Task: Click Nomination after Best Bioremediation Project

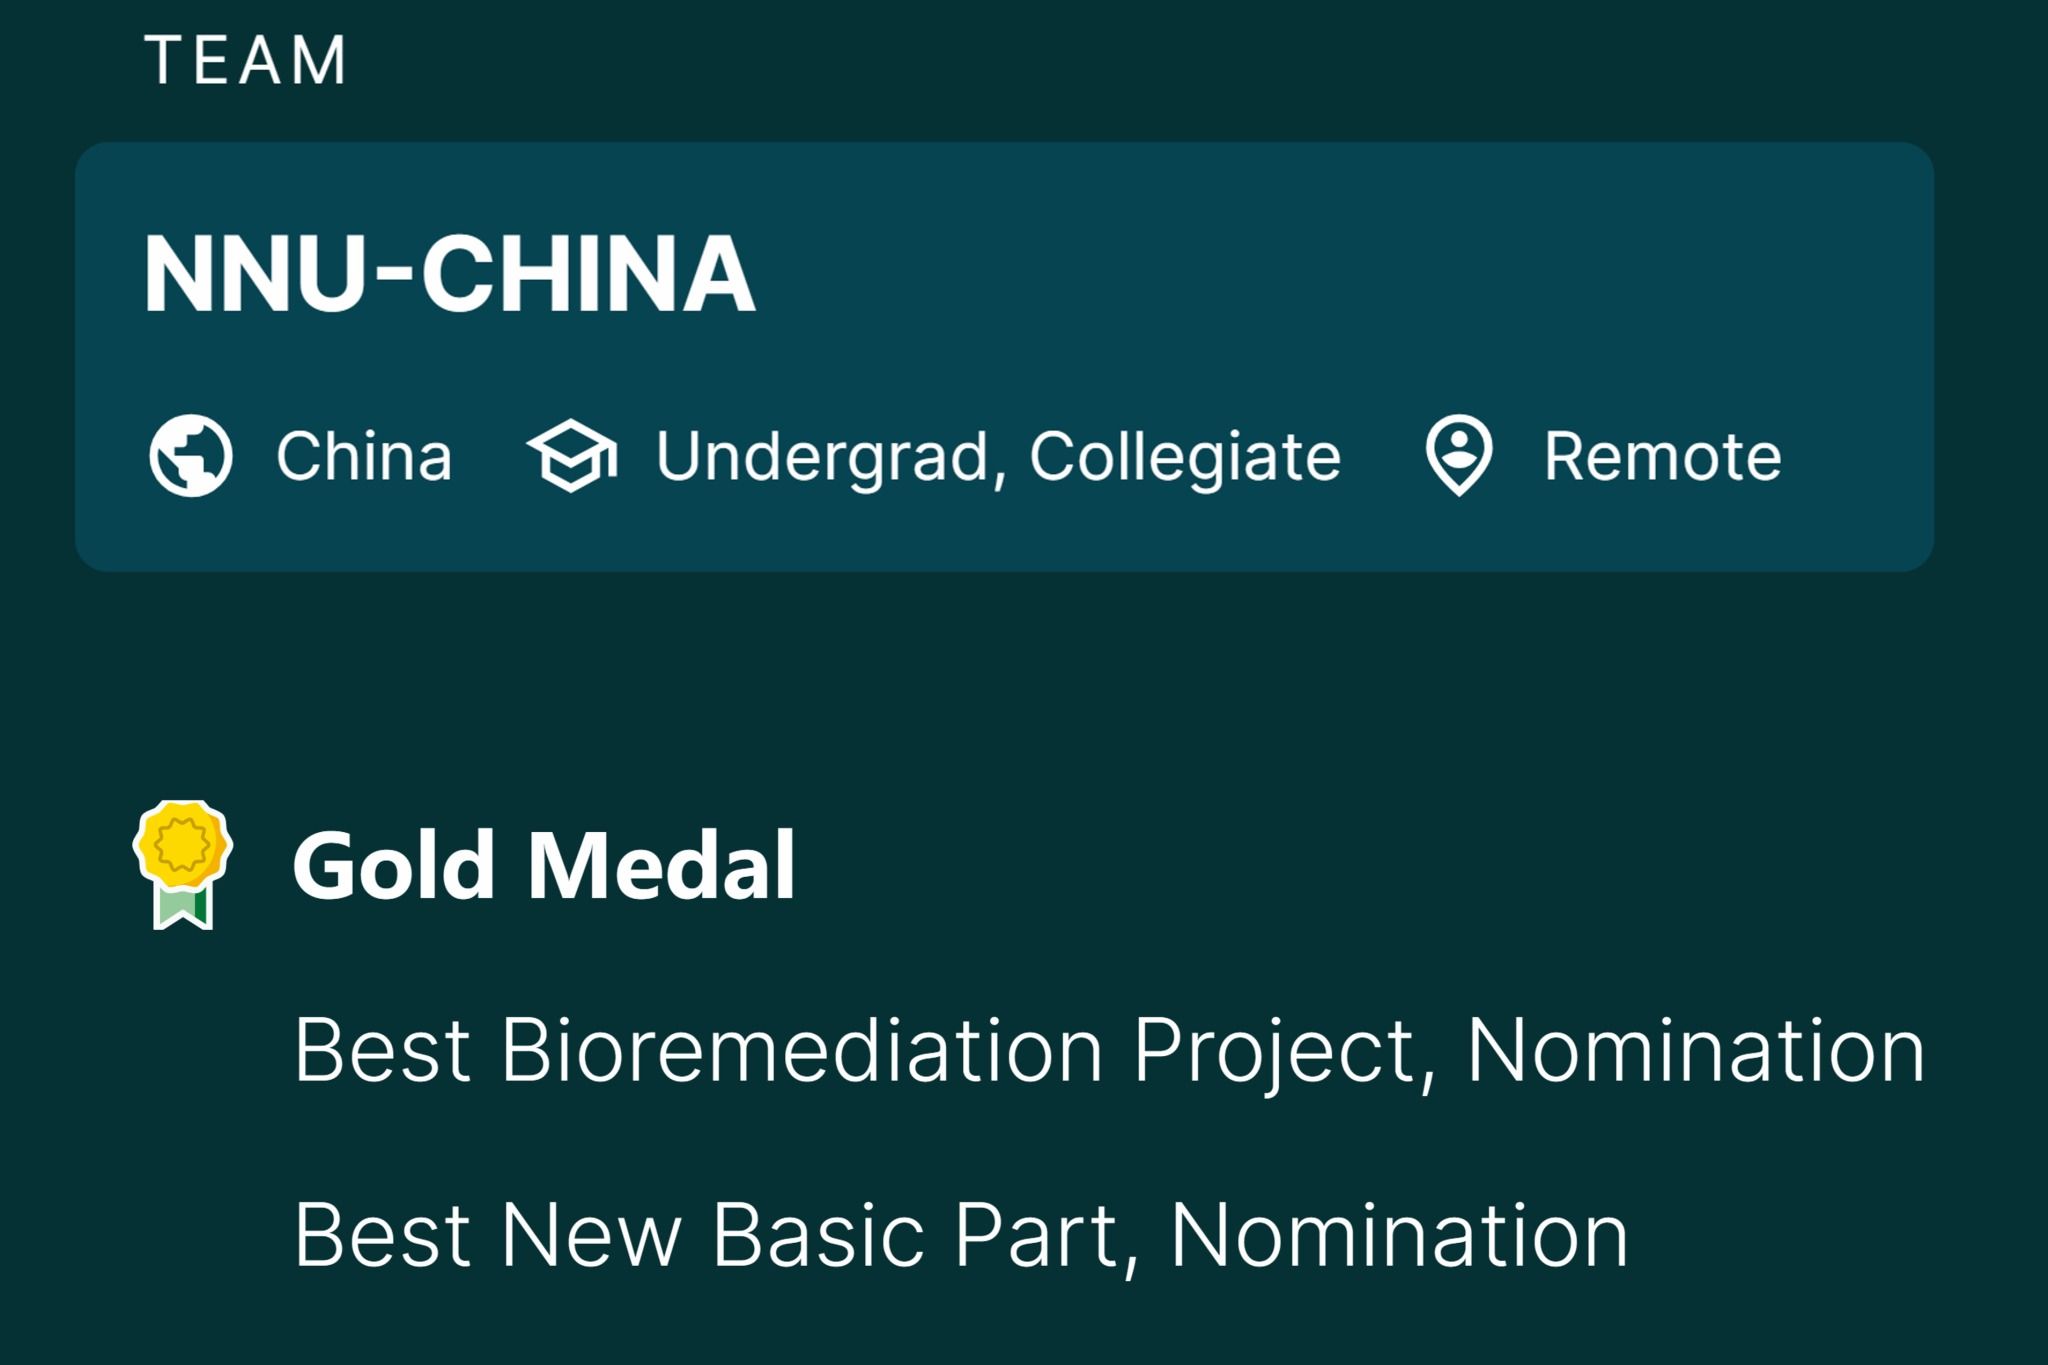Action: tap(1695, 1050)
